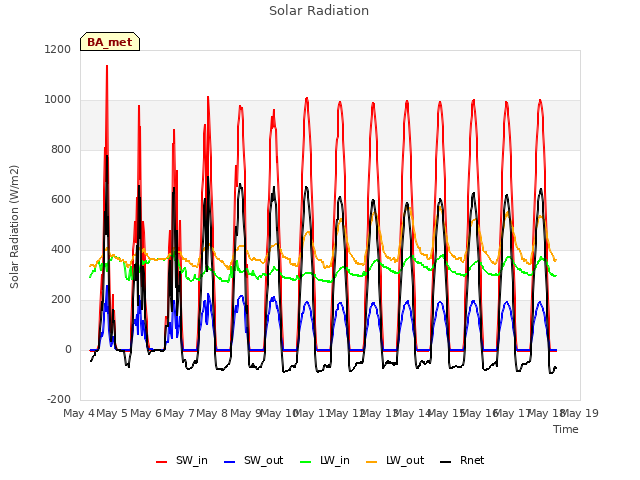Click the 800 y-axis tick label
The image size is (640, 480).
(61, 149)
